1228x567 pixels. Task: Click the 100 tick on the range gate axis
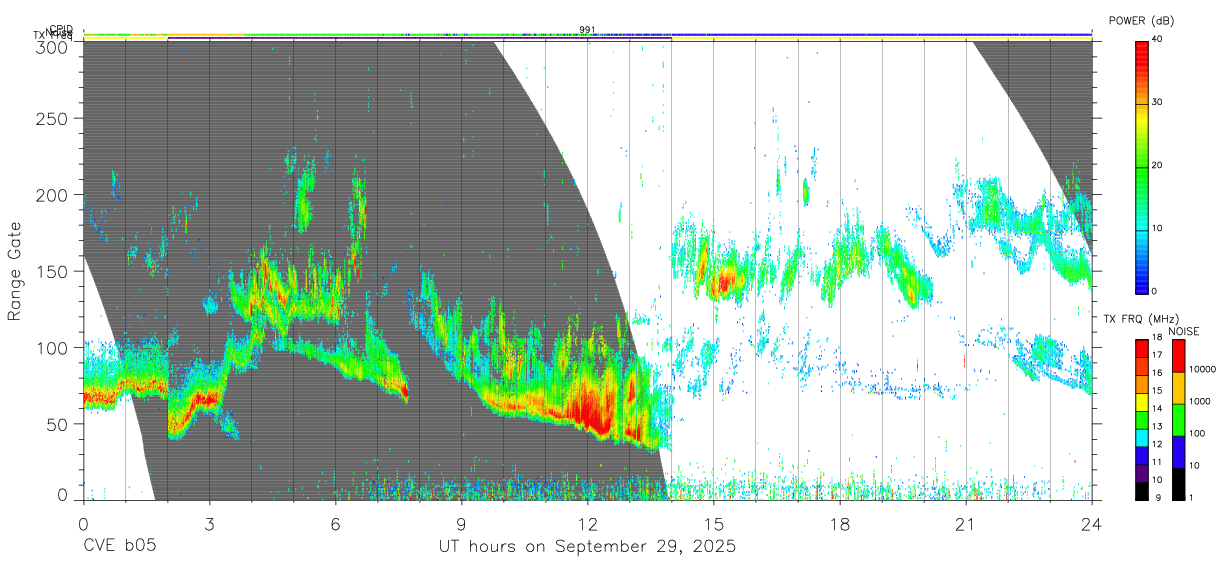[x=54, y=347]
